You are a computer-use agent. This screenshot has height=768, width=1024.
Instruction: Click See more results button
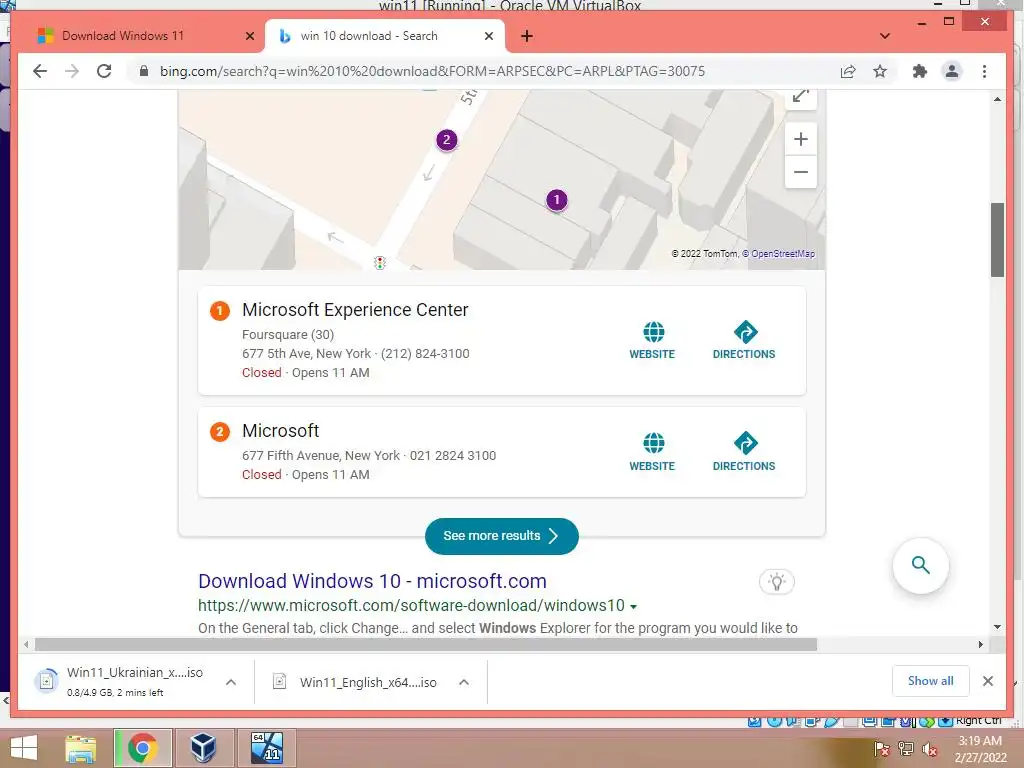coord(502,536)
